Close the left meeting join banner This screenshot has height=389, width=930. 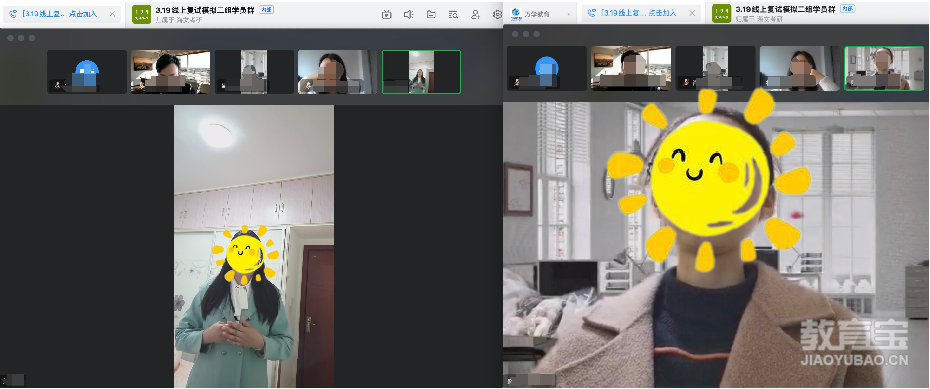point(112,14)
